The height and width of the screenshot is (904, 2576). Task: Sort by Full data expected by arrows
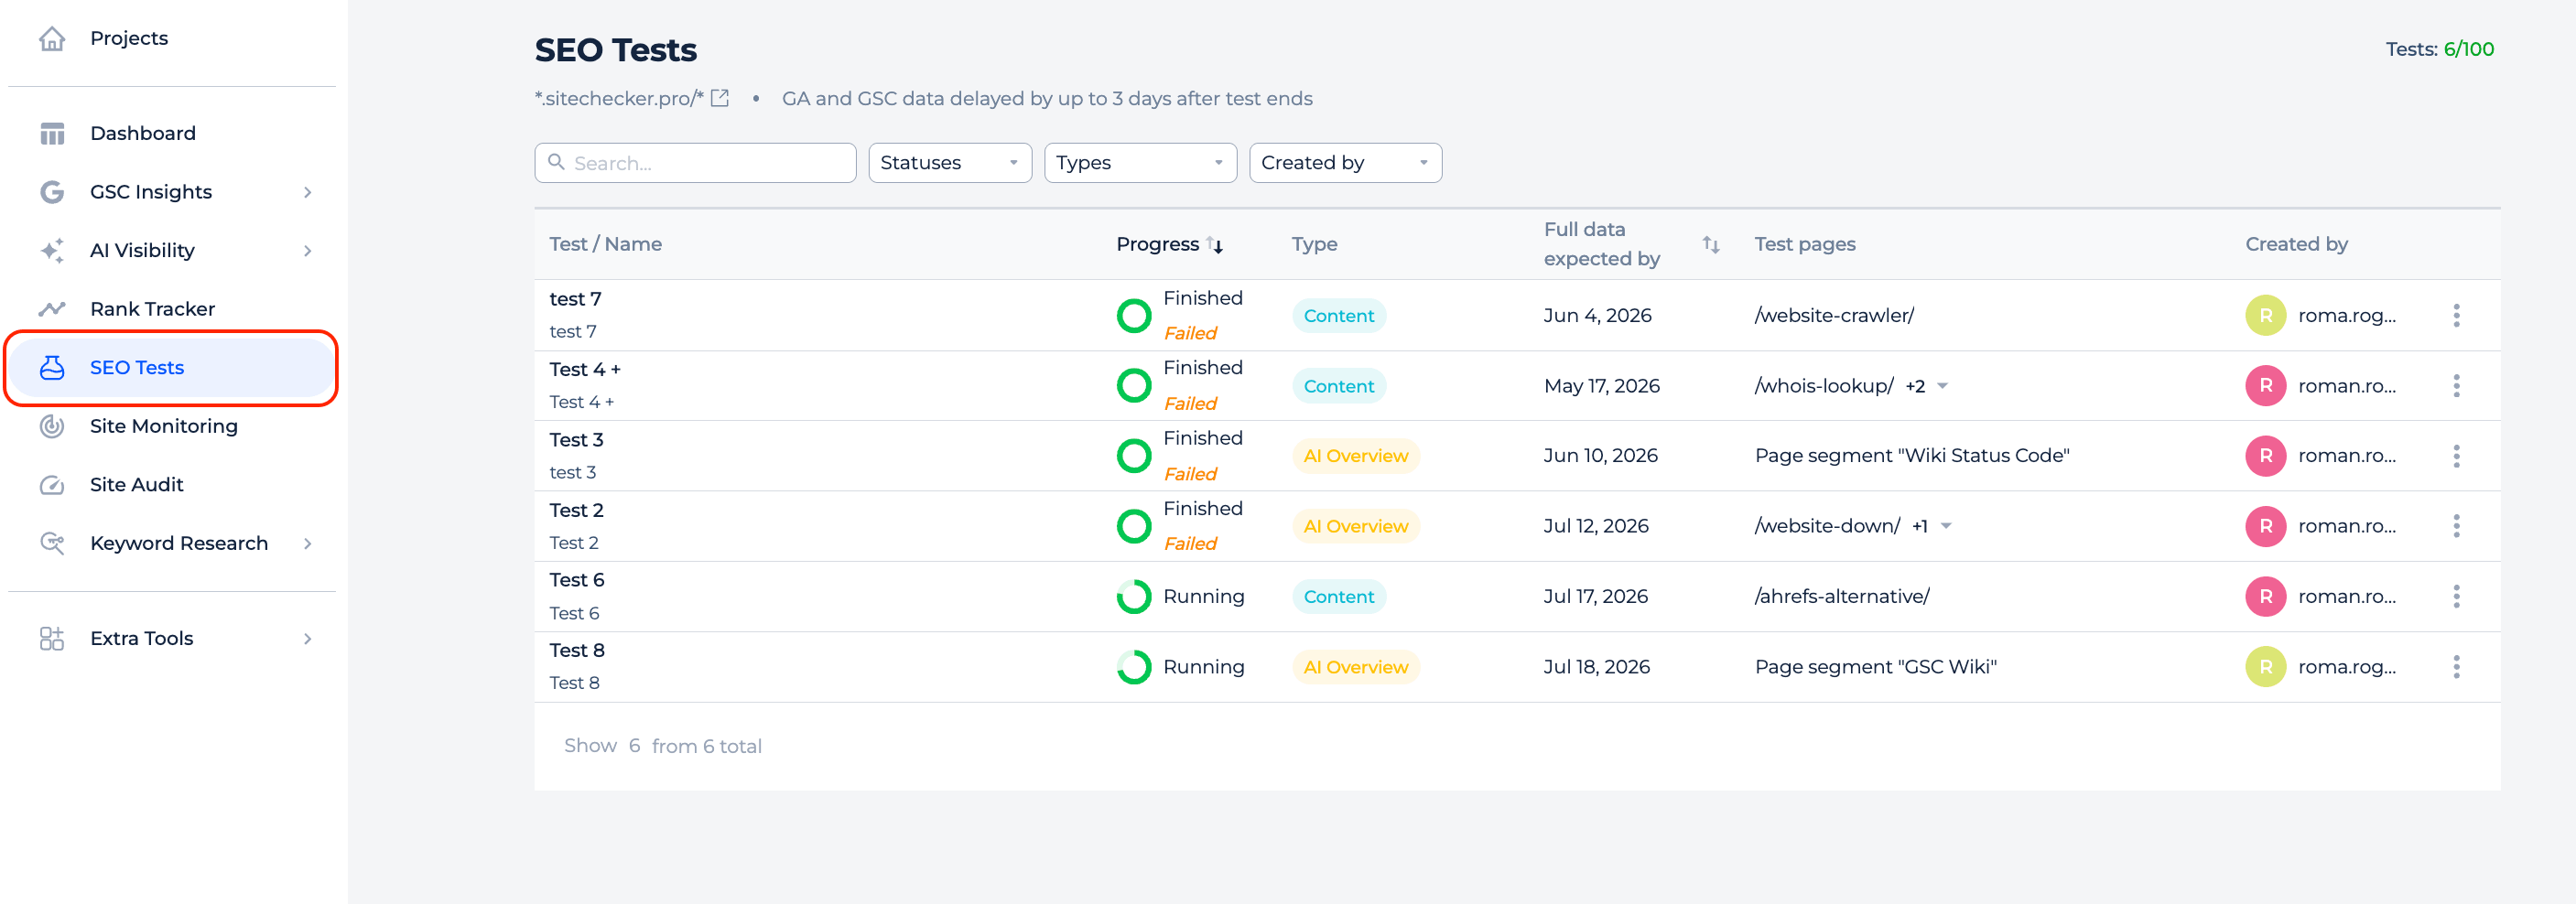[1711, 245]
